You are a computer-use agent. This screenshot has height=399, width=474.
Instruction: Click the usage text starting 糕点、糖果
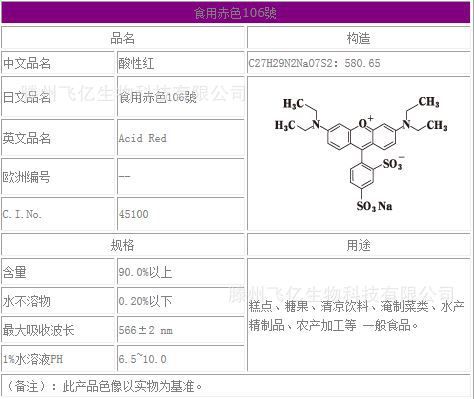pyautogui.click(x=356, y=306)
